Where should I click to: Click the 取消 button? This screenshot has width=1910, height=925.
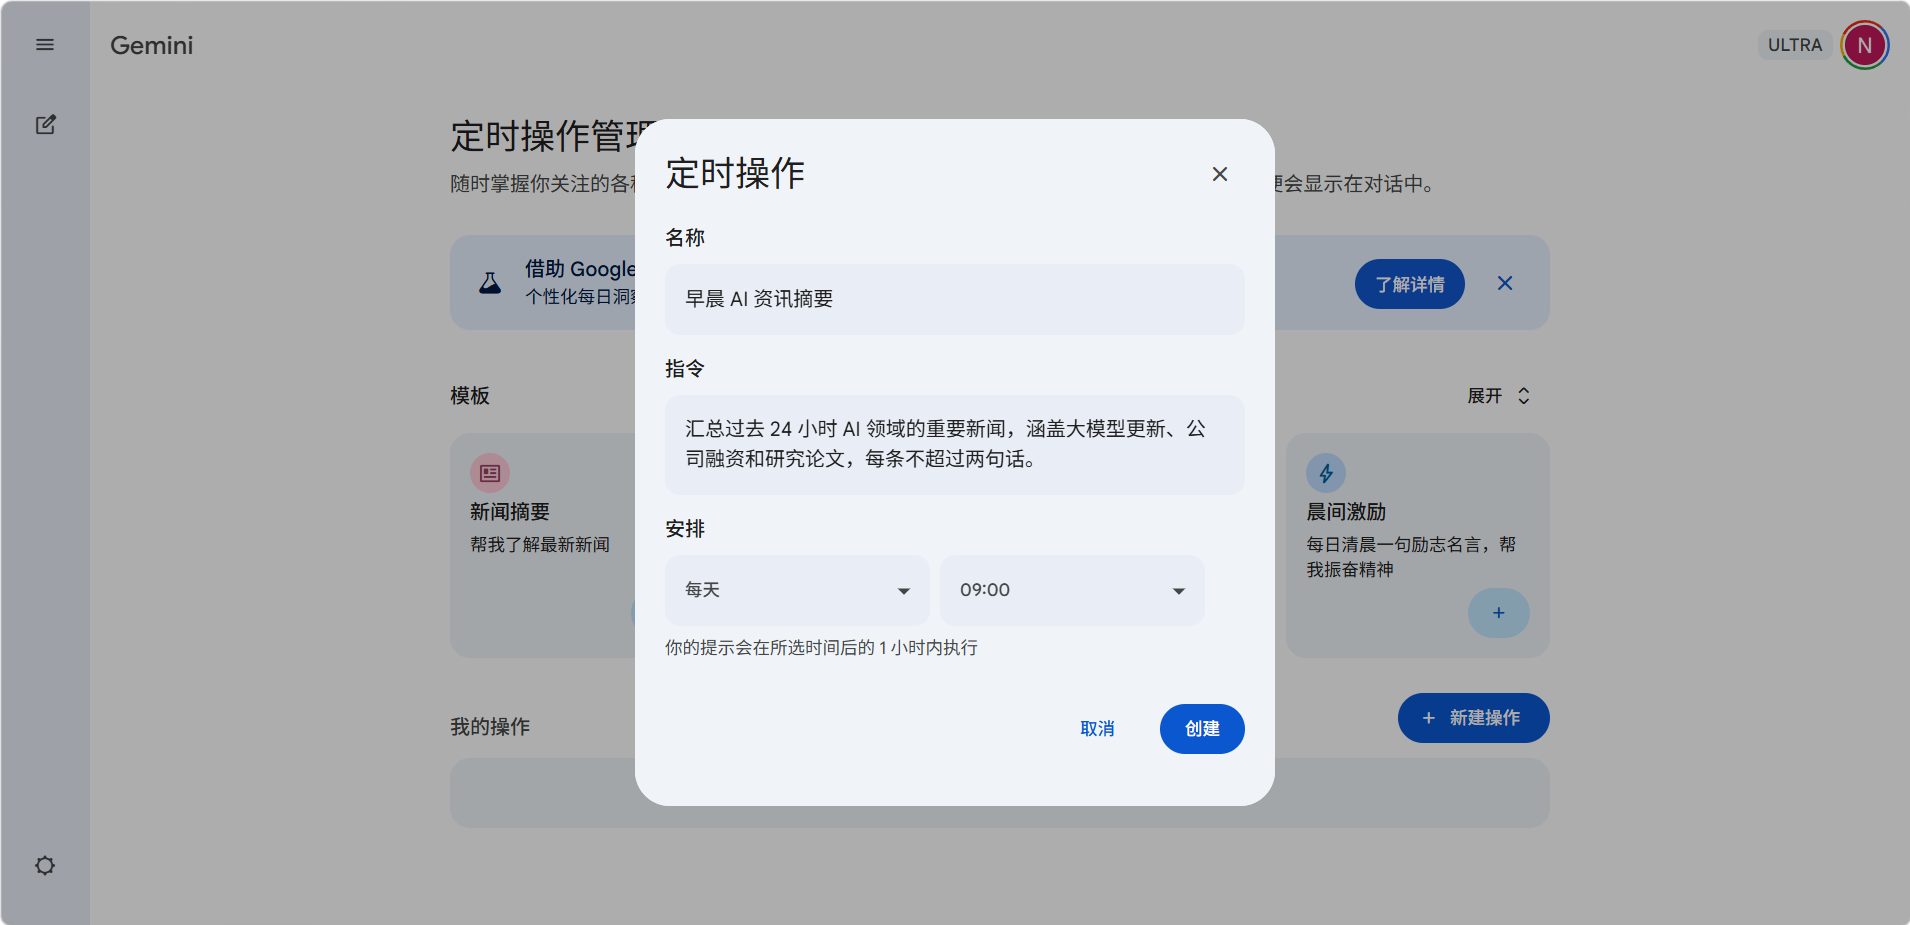[x=1097, y=729]
